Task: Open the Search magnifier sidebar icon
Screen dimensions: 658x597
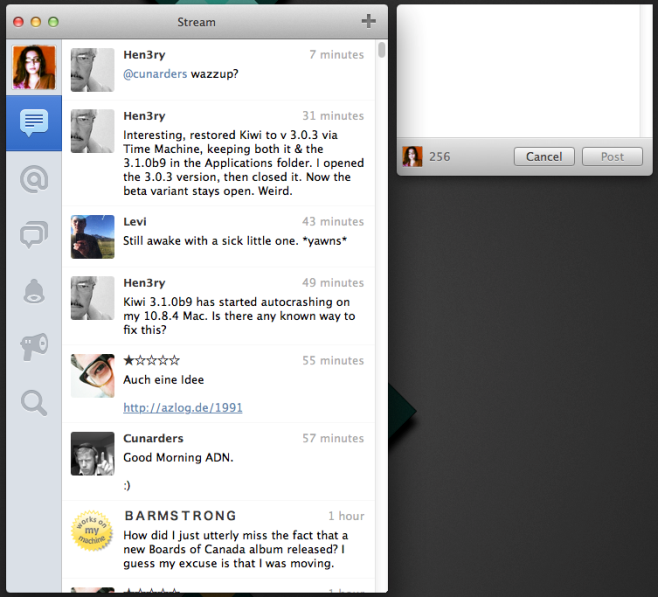Action: click(34, 403)
